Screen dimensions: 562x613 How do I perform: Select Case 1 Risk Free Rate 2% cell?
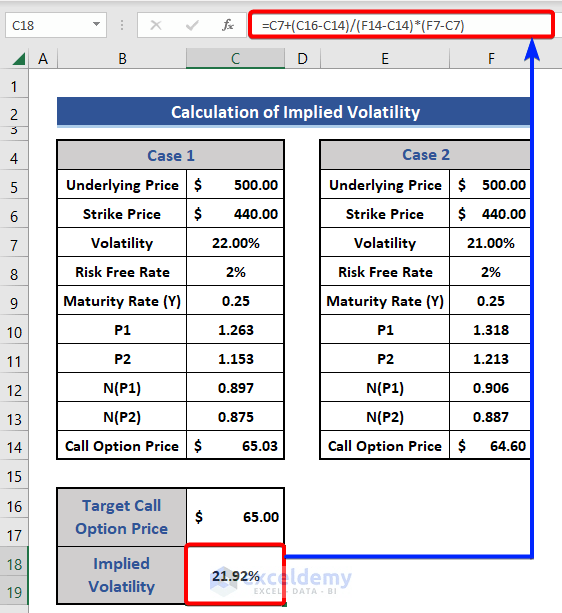(x=235, y=272)
